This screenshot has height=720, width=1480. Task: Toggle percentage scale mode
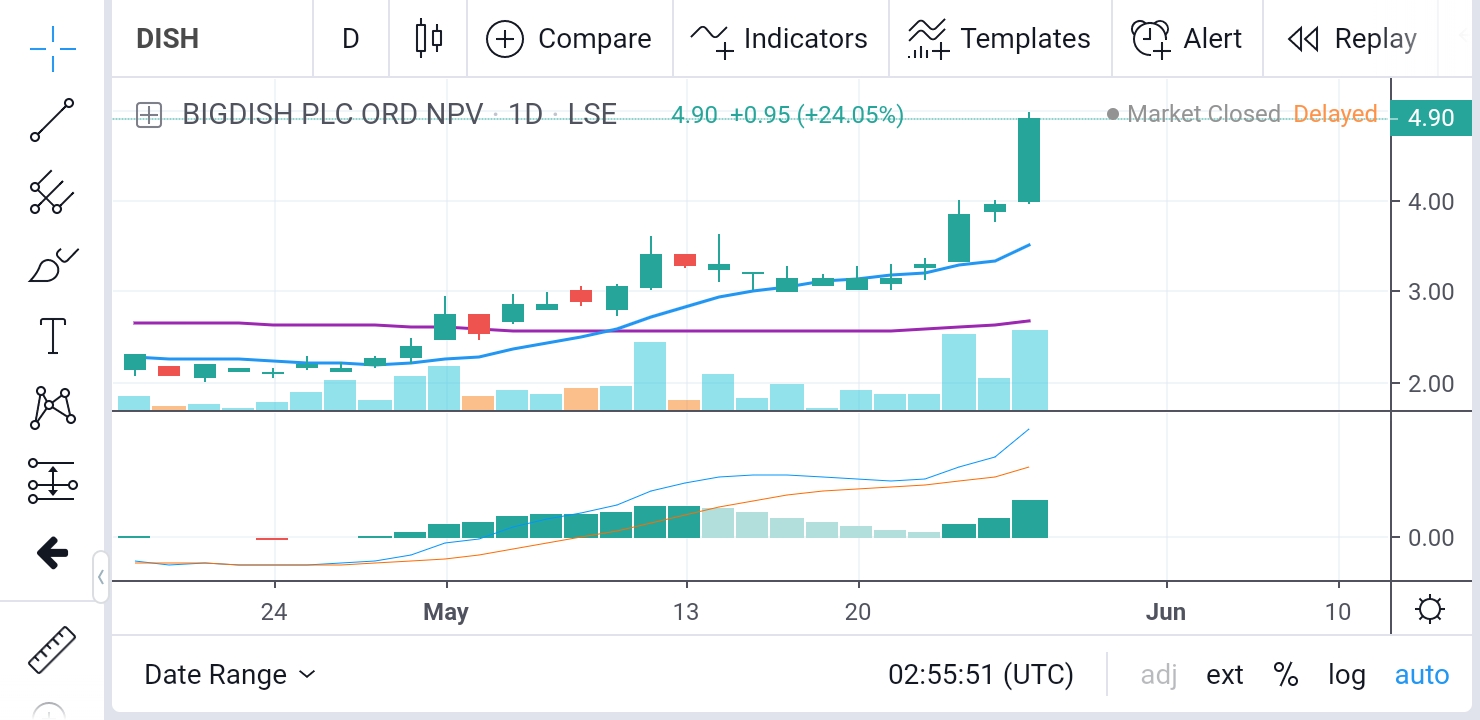(x=1285, y=675)
